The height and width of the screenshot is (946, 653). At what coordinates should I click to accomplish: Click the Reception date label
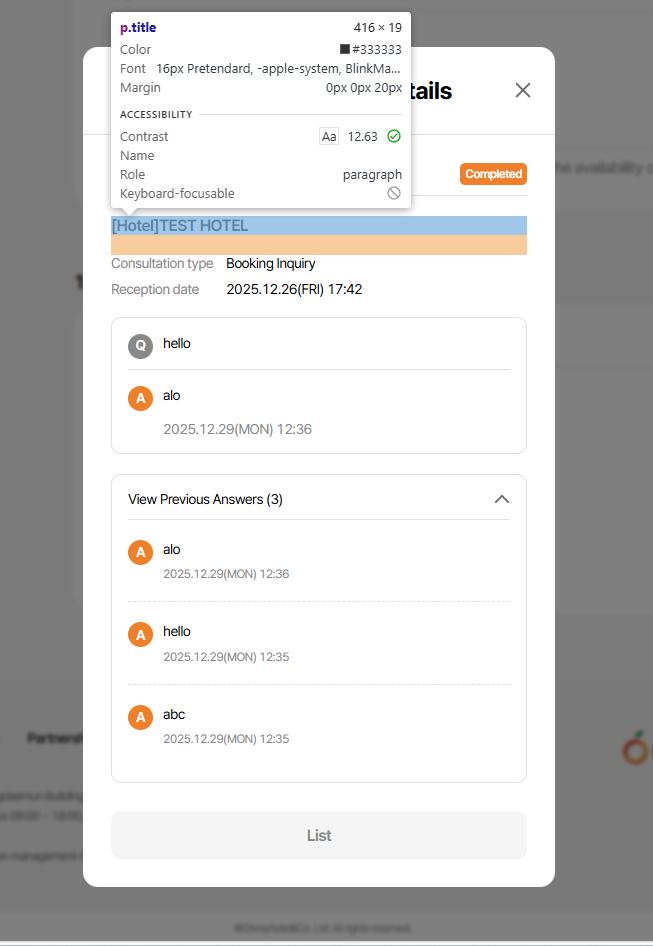tap(155, 290)
